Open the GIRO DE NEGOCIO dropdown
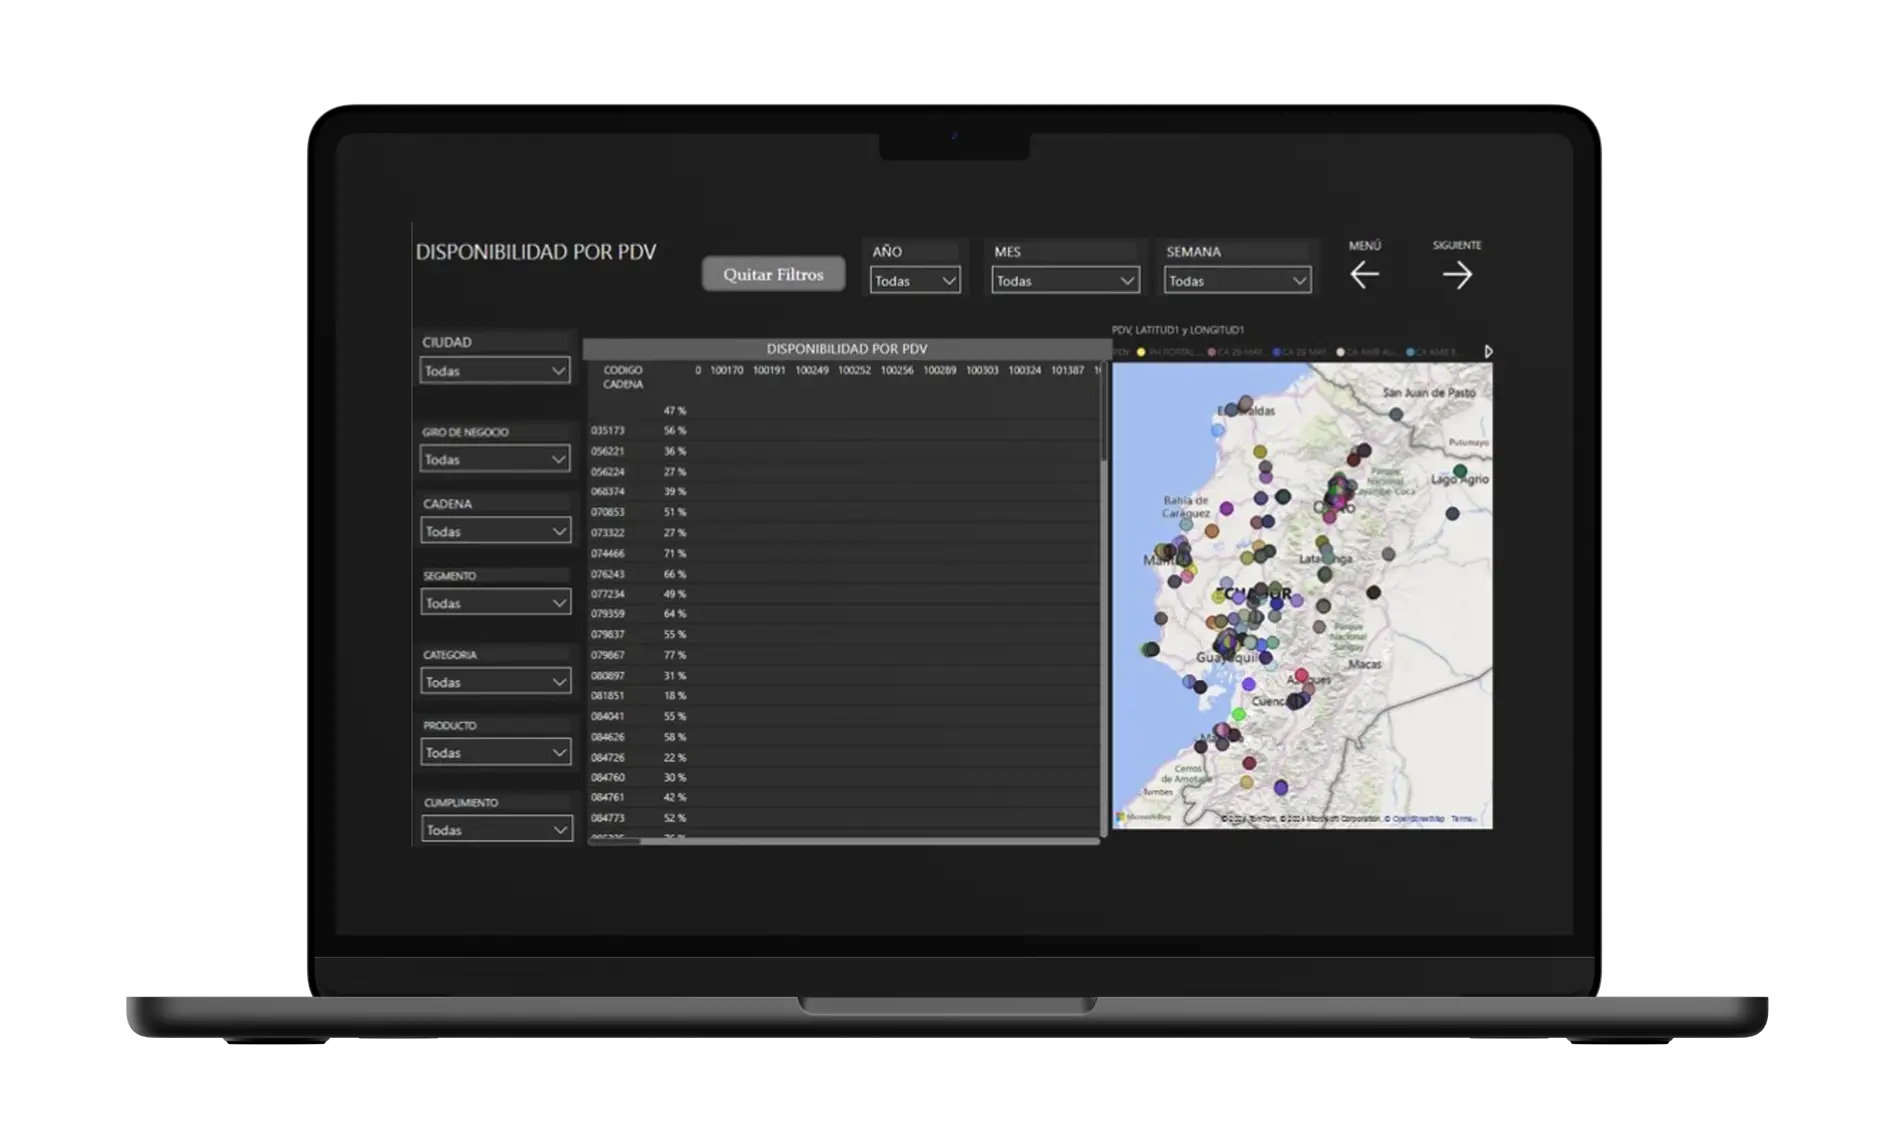The height and width of the screenshot is (1148, 1895). point(495,460)
